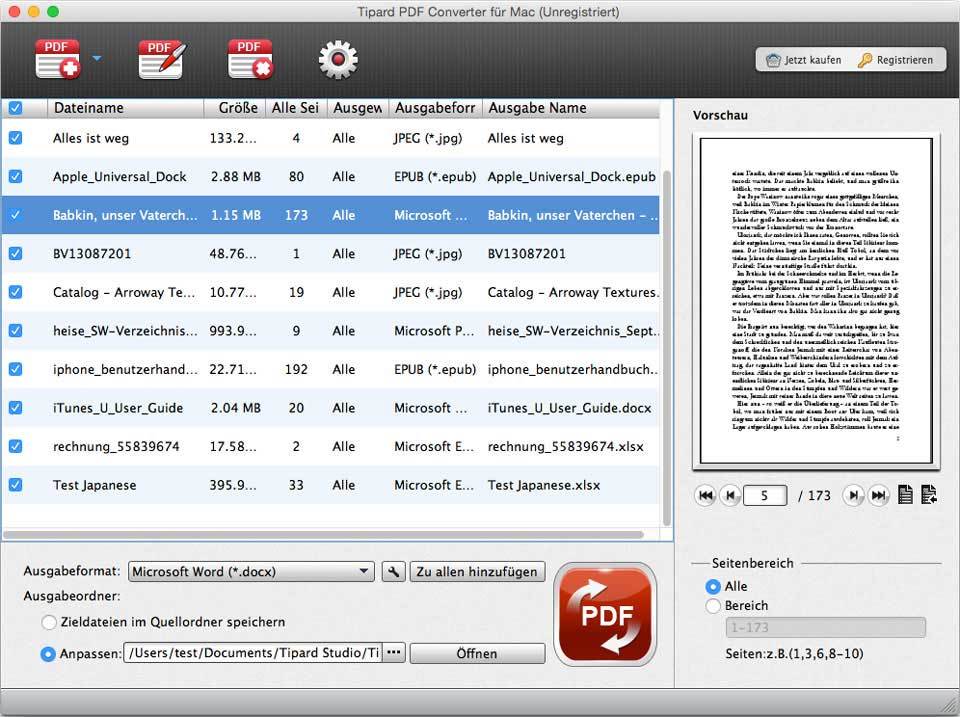Click the Rename PDF pen icon

[x=162, y=59]
